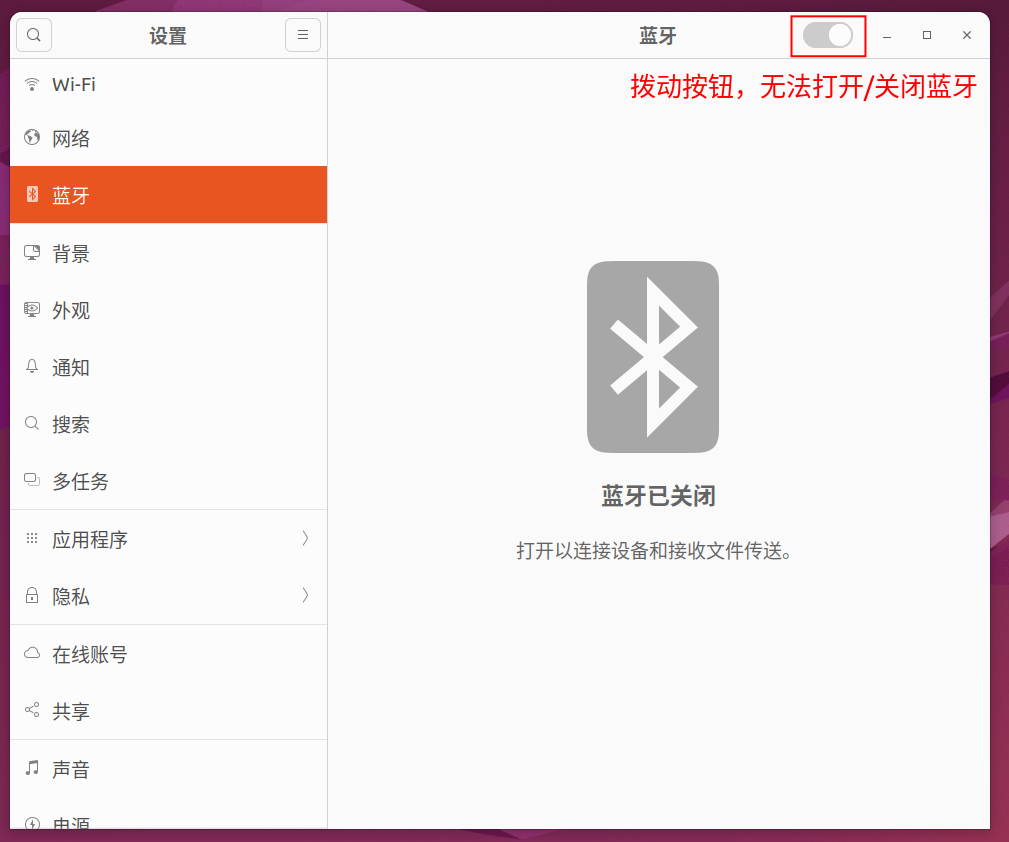Click the large gray Bluetooth logo graphic
The width and height of the screenshot is (1009, 842).
[x=653, y=357]
